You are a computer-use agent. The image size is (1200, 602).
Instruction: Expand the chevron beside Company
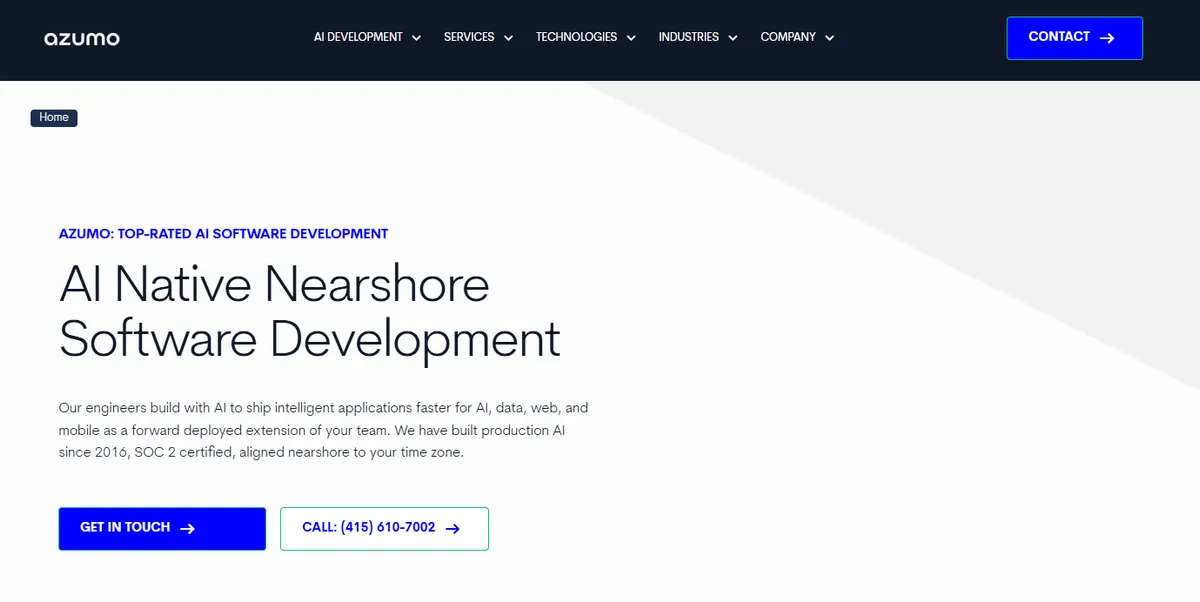829,38
